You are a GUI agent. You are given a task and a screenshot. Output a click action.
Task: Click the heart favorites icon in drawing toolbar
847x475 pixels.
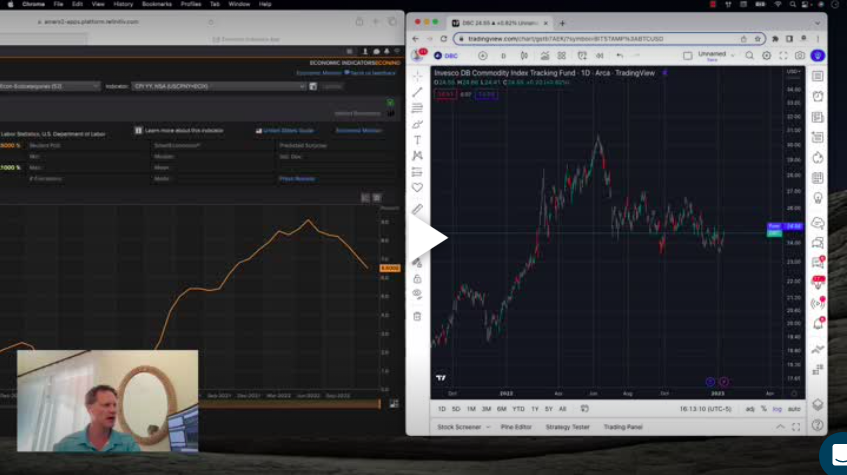(x=417, y=188)
